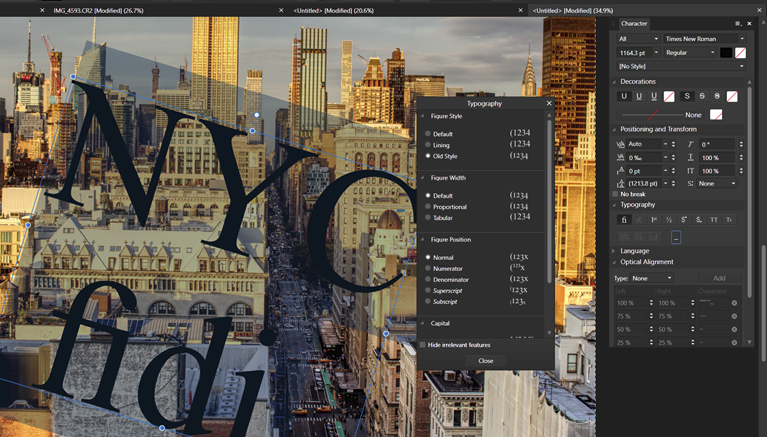Open the leading override (1213.8 pt) dropdown

coord(665,184)
